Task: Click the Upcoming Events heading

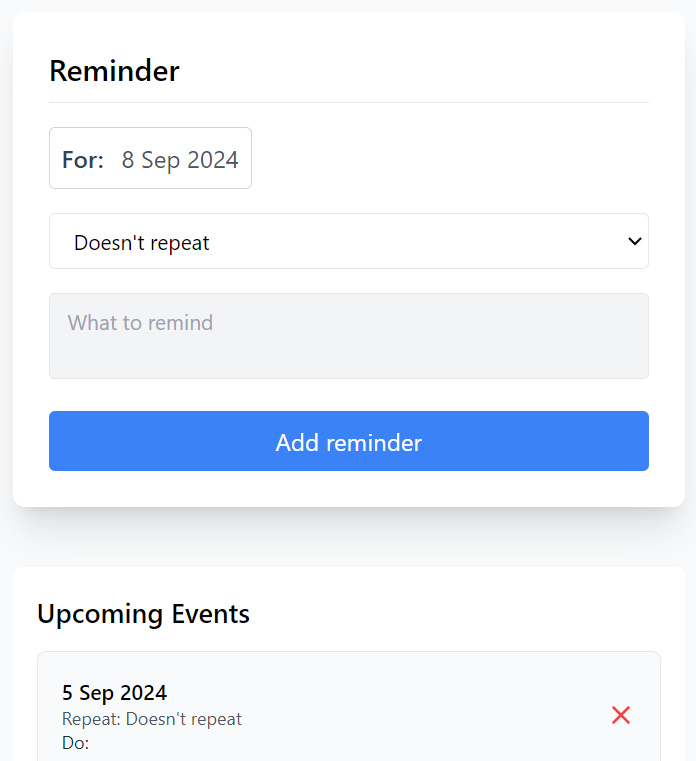Action: click(144, 614)
